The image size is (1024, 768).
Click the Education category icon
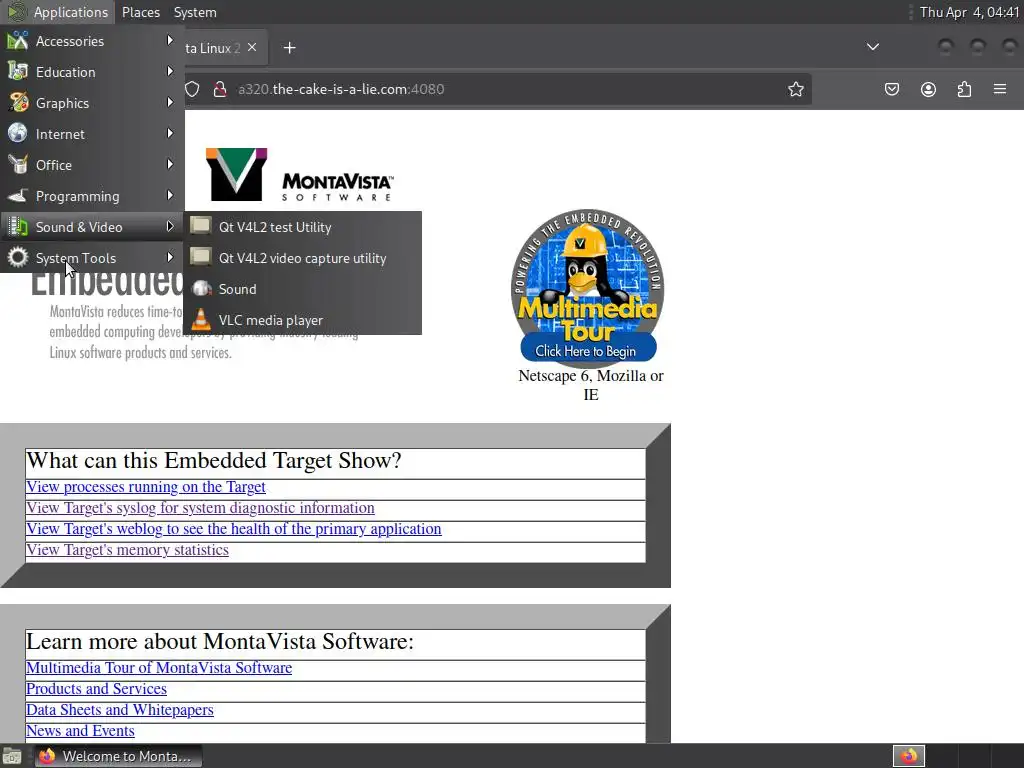point(18,72)
